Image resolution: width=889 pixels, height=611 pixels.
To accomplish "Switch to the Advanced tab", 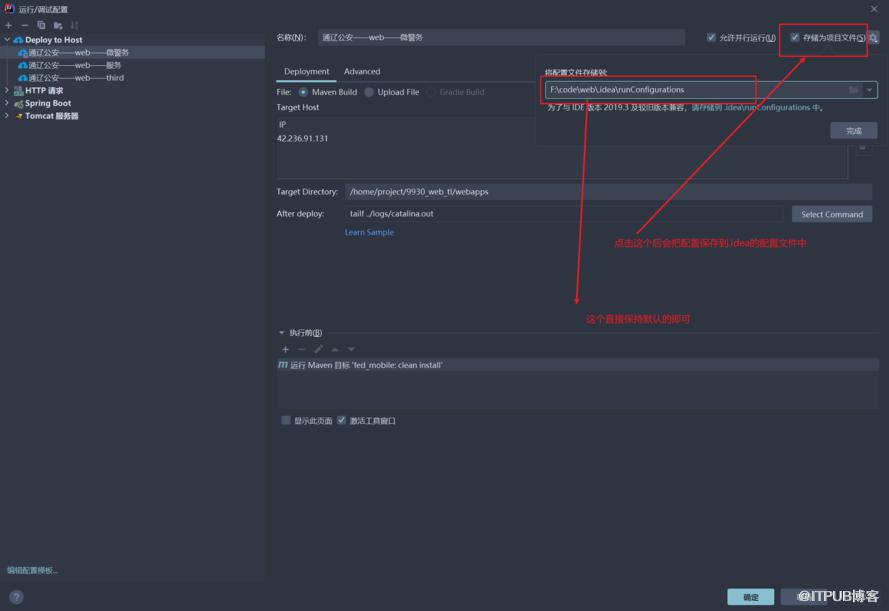I will click(x=362, y=71).
